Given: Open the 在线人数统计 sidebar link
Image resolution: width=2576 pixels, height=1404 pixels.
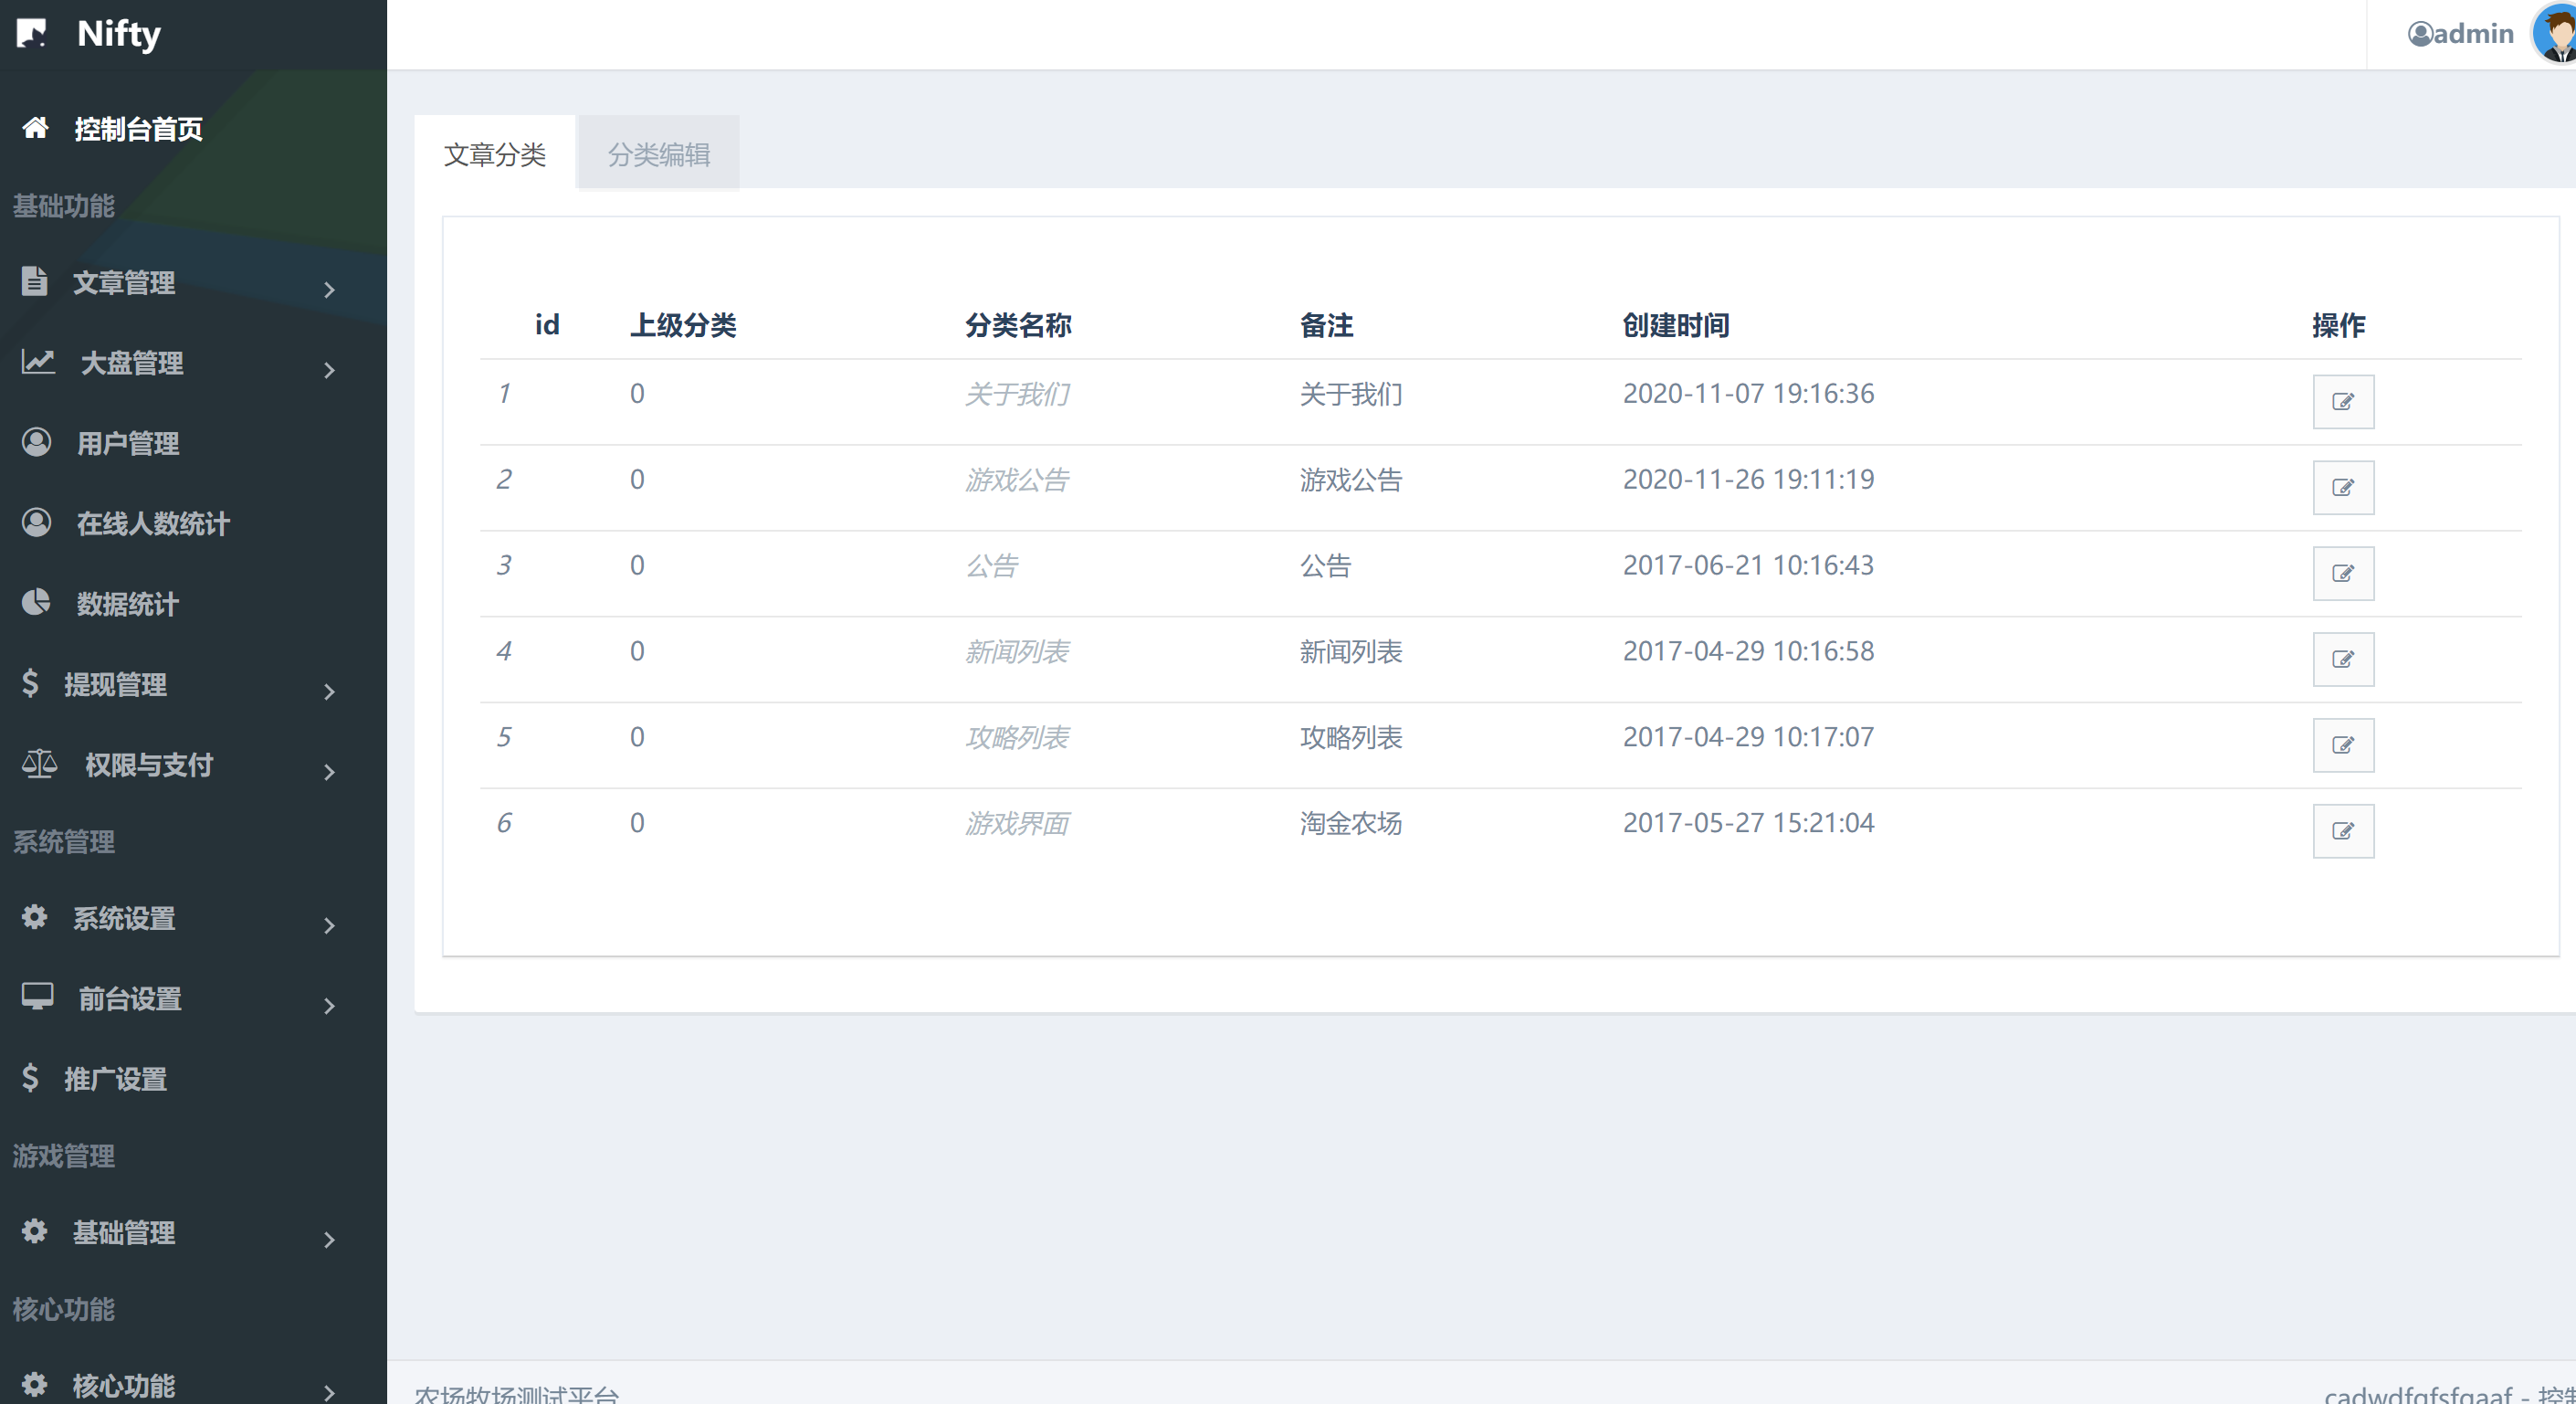Looking at the screenshot, I should pos(152,523).
